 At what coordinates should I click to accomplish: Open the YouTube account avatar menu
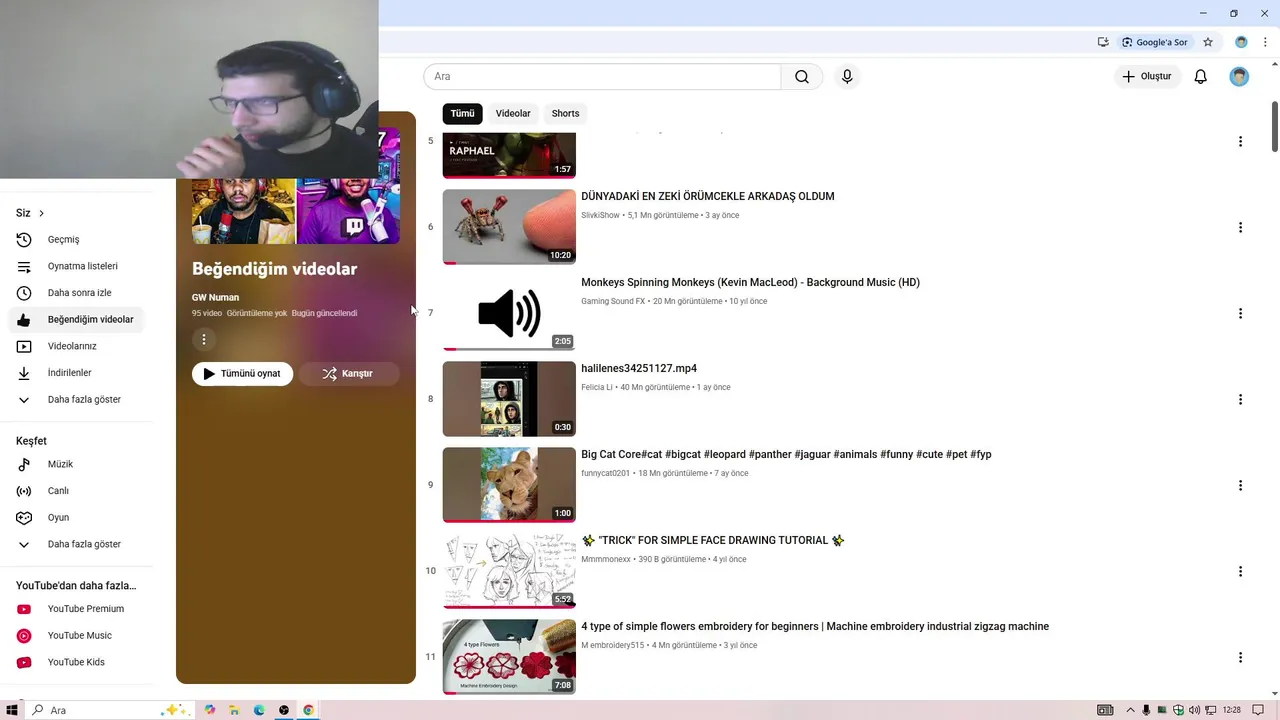(x=1239, y=77)
